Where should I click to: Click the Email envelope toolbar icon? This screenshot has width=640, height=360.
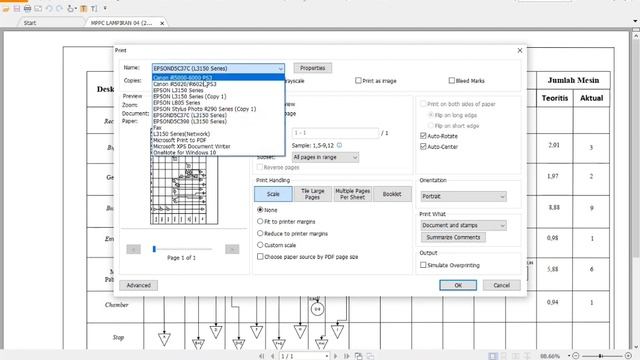point(38,8)
